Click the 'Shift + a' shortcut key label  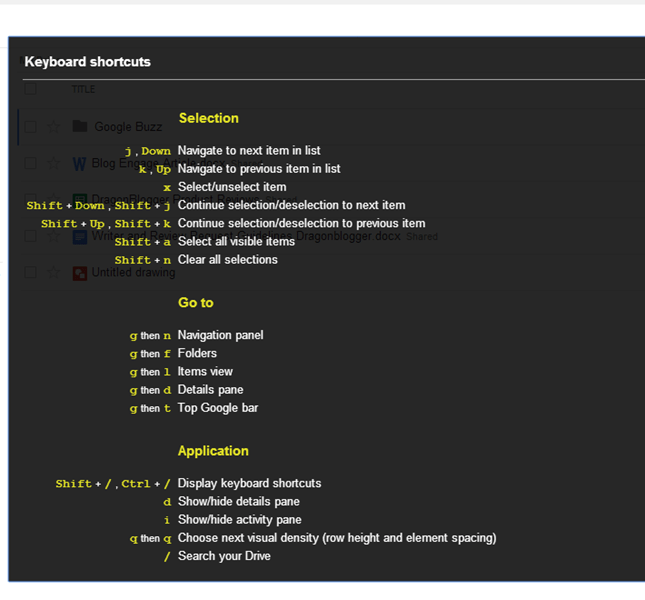(x=143, y=242)
